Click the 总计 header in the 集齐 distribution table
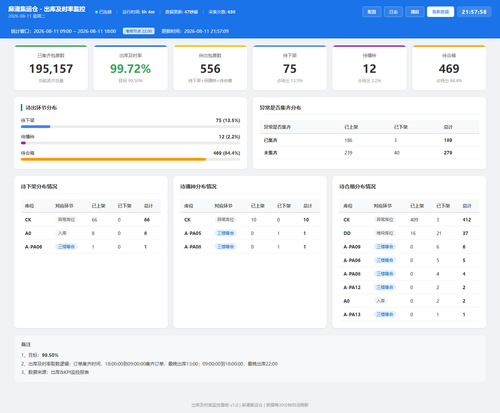Viewport: 500px width, 413px height. point(448,127)
